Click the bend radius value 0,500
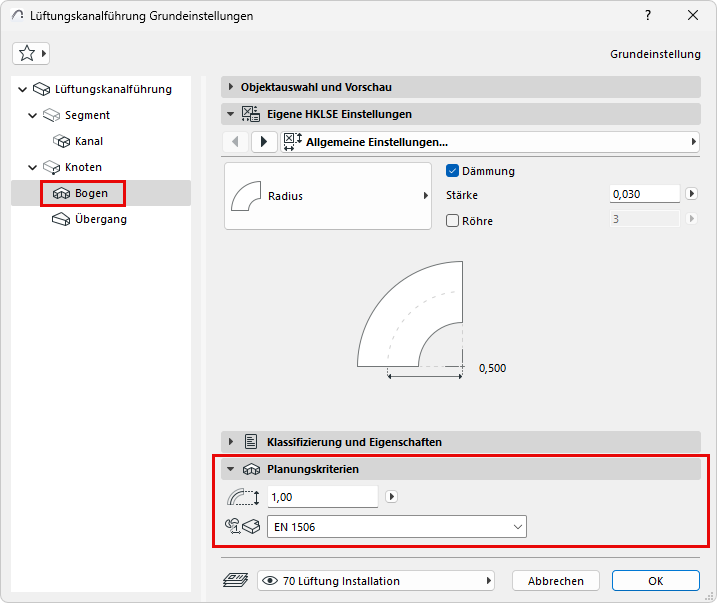 tap(492, 368)
